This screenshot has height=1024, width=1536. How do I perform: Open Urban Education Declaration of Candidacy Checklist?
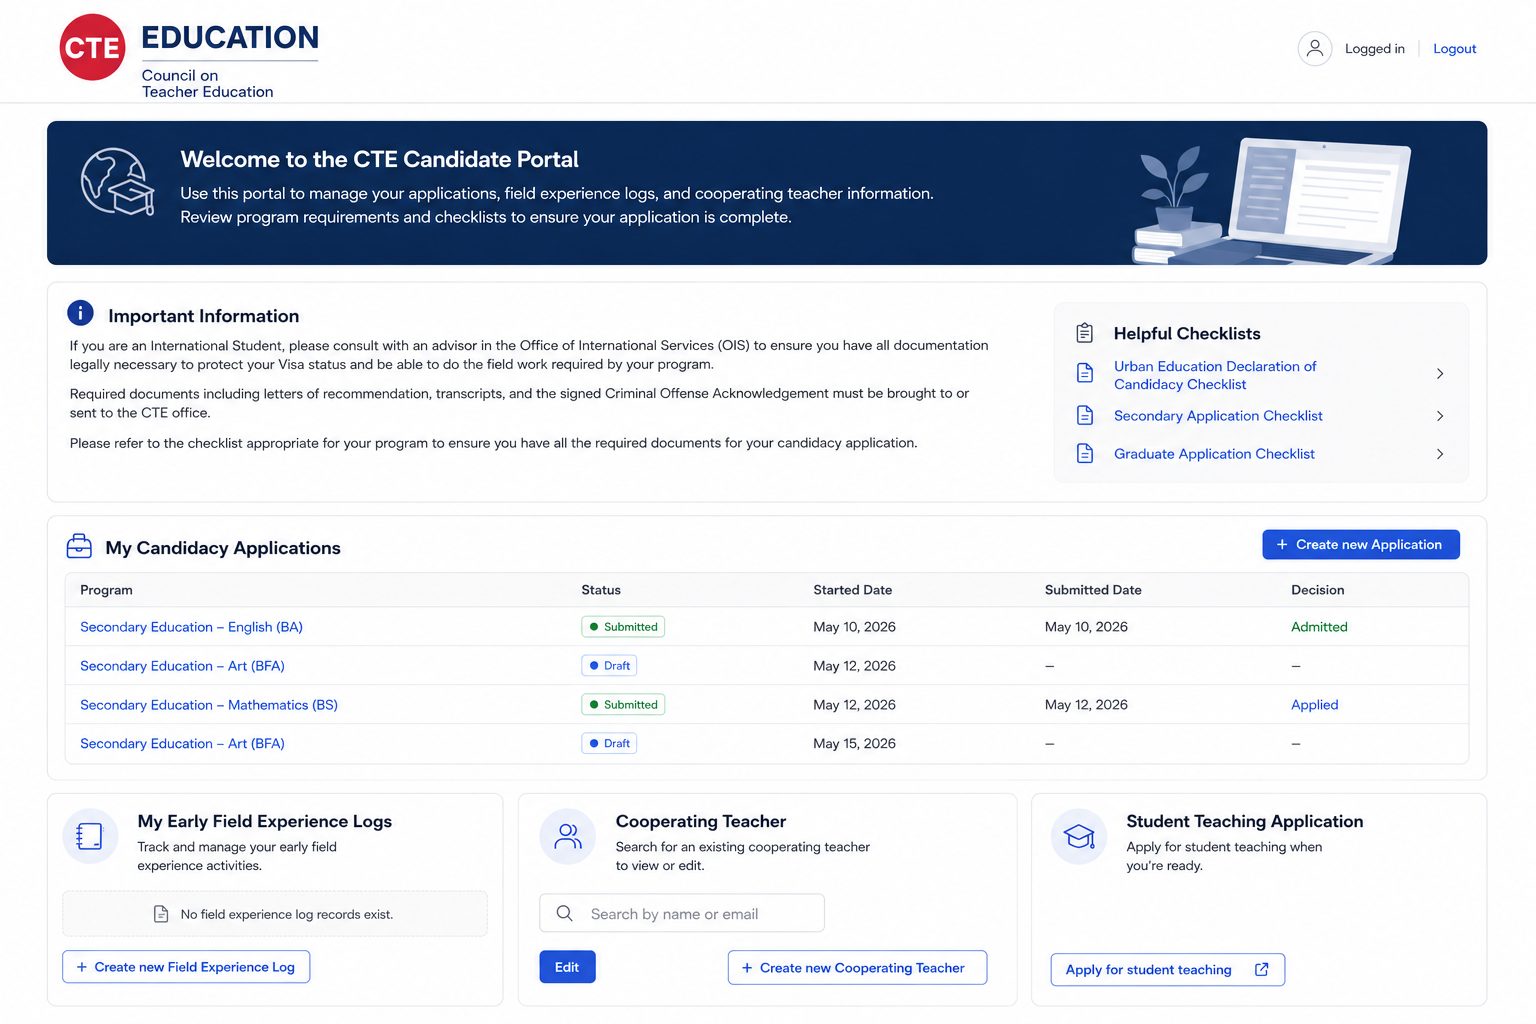point(1214,375)
